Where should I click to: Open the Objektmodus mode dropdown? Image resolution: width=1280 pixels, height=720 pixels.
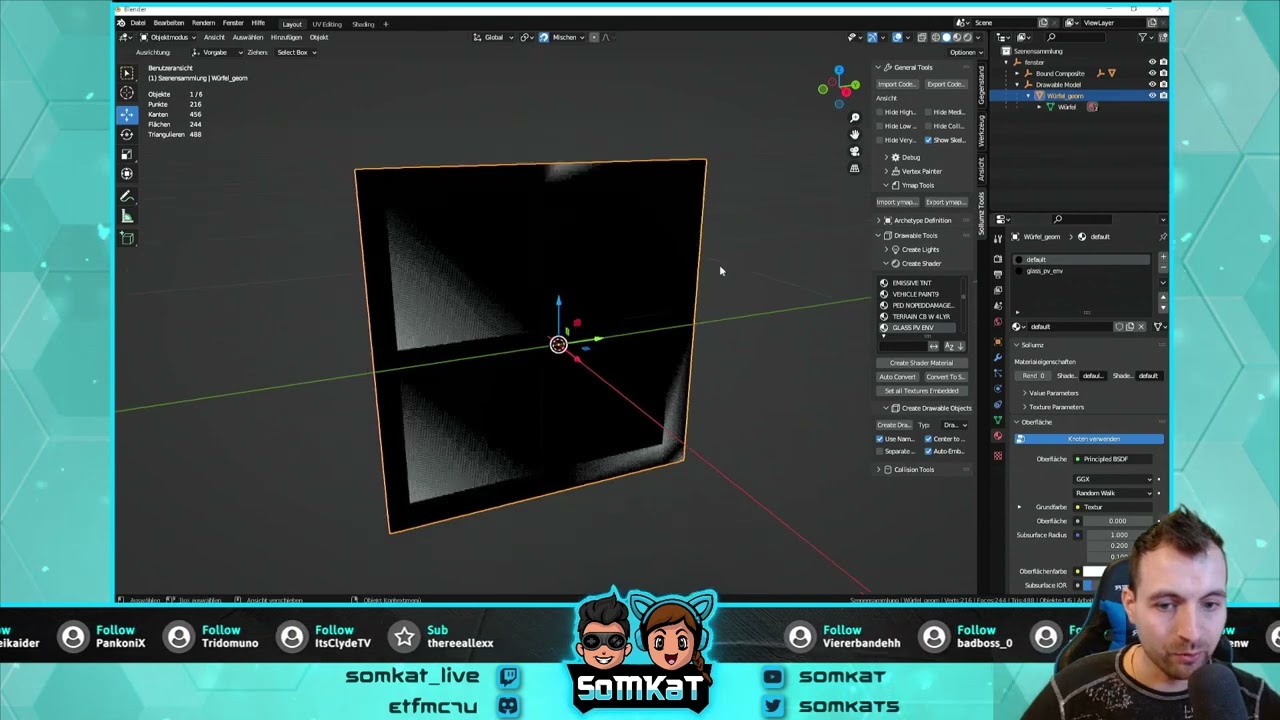coord(169,37)
